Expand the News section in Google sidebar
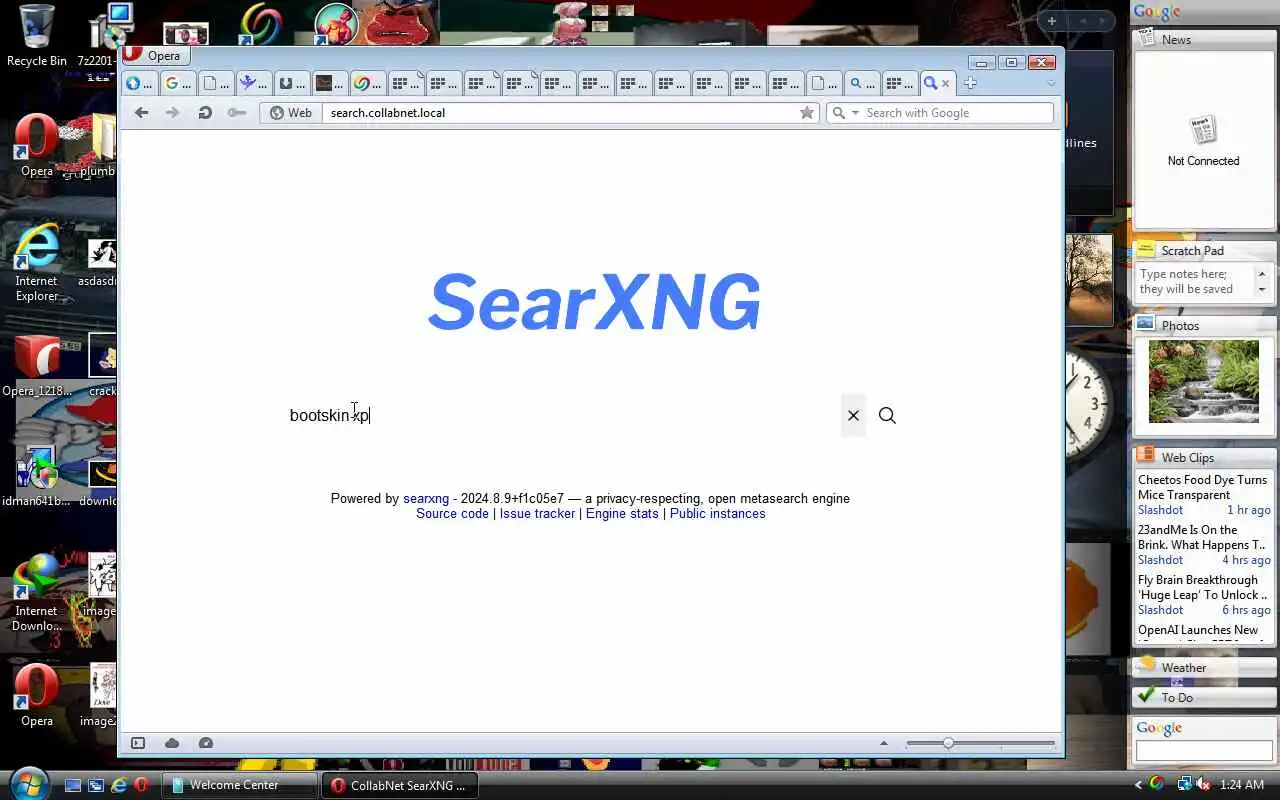 pos(1204,39)
